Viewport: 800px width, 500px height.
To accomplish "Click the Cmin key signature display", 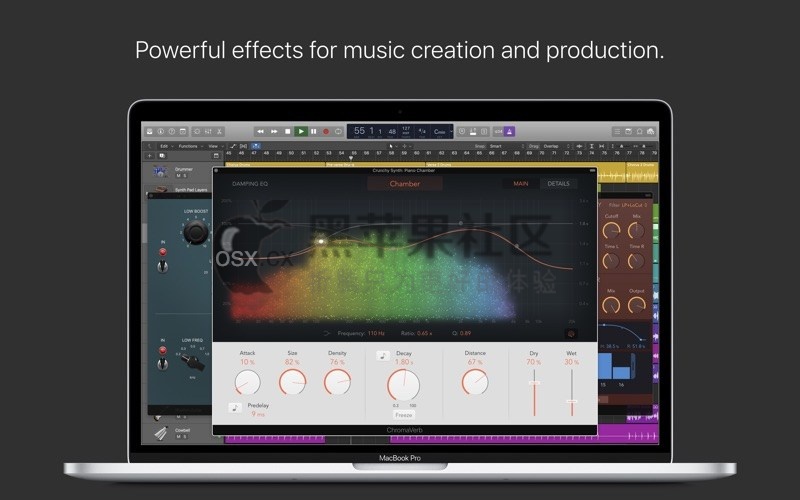I will pos(439,131).
